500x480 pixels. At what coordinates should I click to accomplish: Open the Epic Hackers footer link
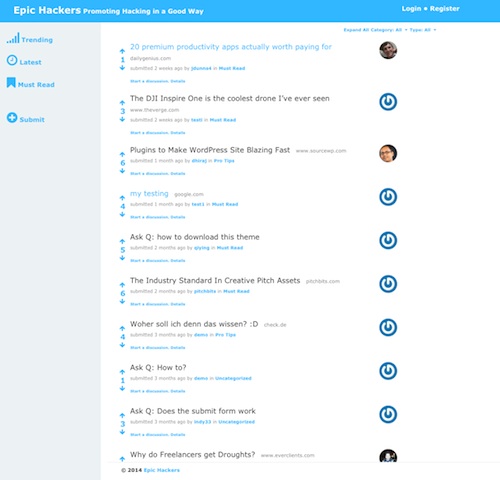162,470
